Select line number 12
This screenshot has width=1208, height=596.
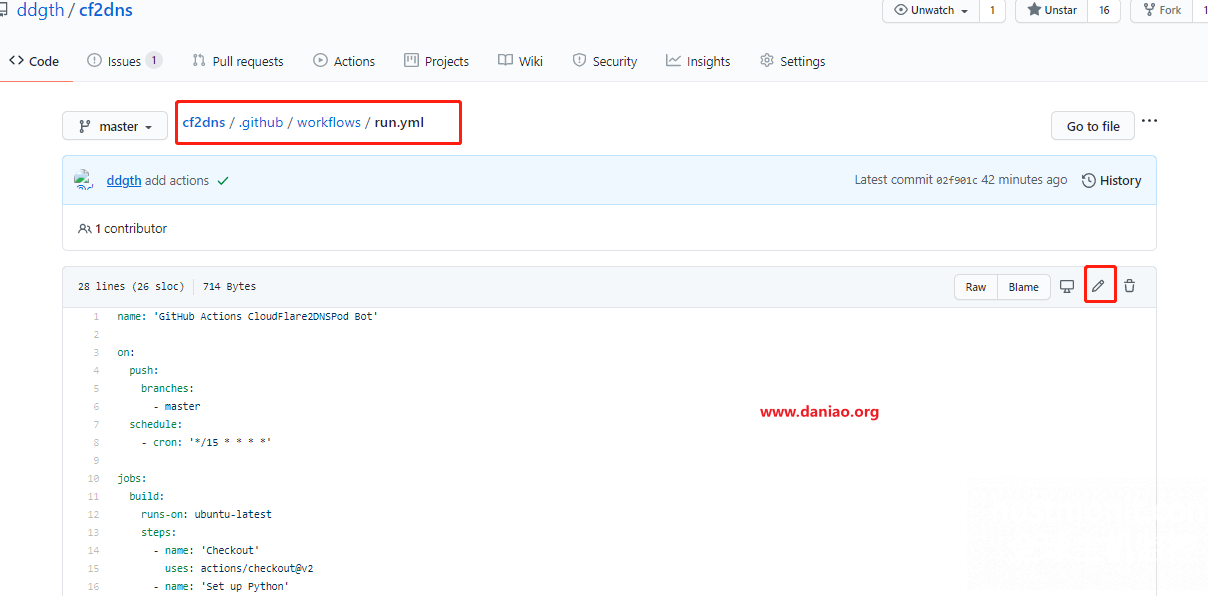[x=94, y=515]
